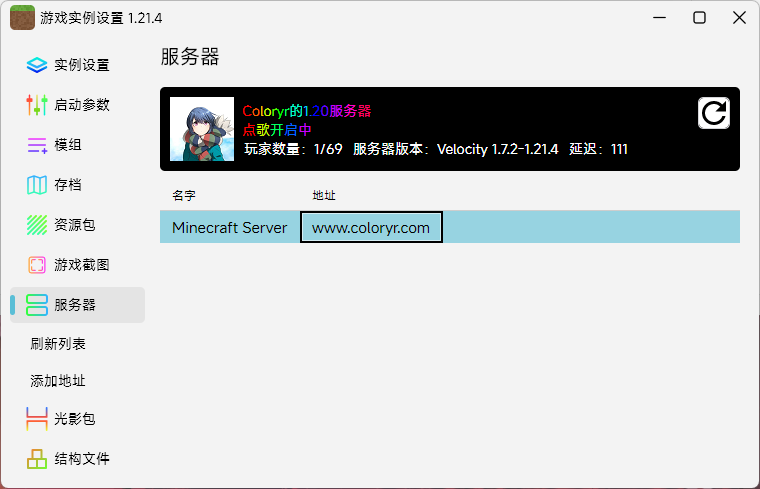Click the 服务器 server icon
The height and width of the screenshot is (489, 760).
[x=37, y=305]
